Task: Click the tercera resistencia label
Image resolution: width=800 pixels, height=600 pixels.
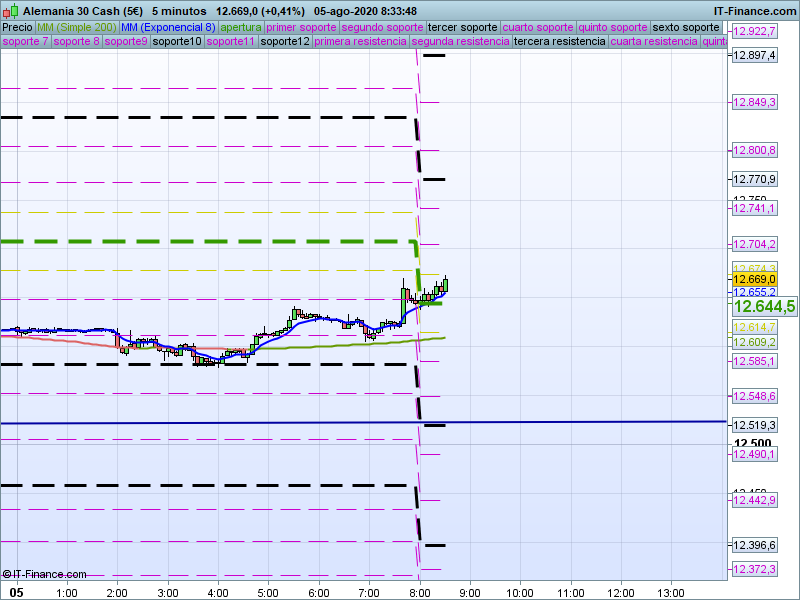Action: [x=558, y=42]
